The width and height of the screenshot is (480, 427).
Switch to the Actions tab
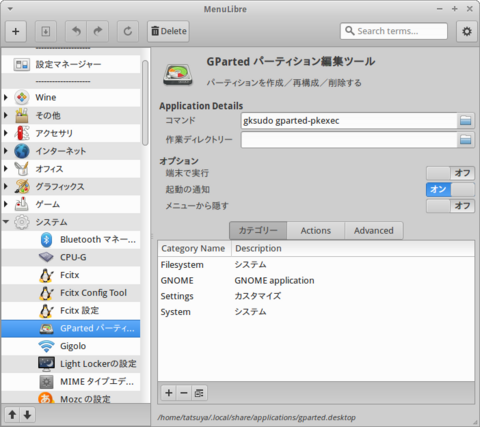tap(316, 230)
